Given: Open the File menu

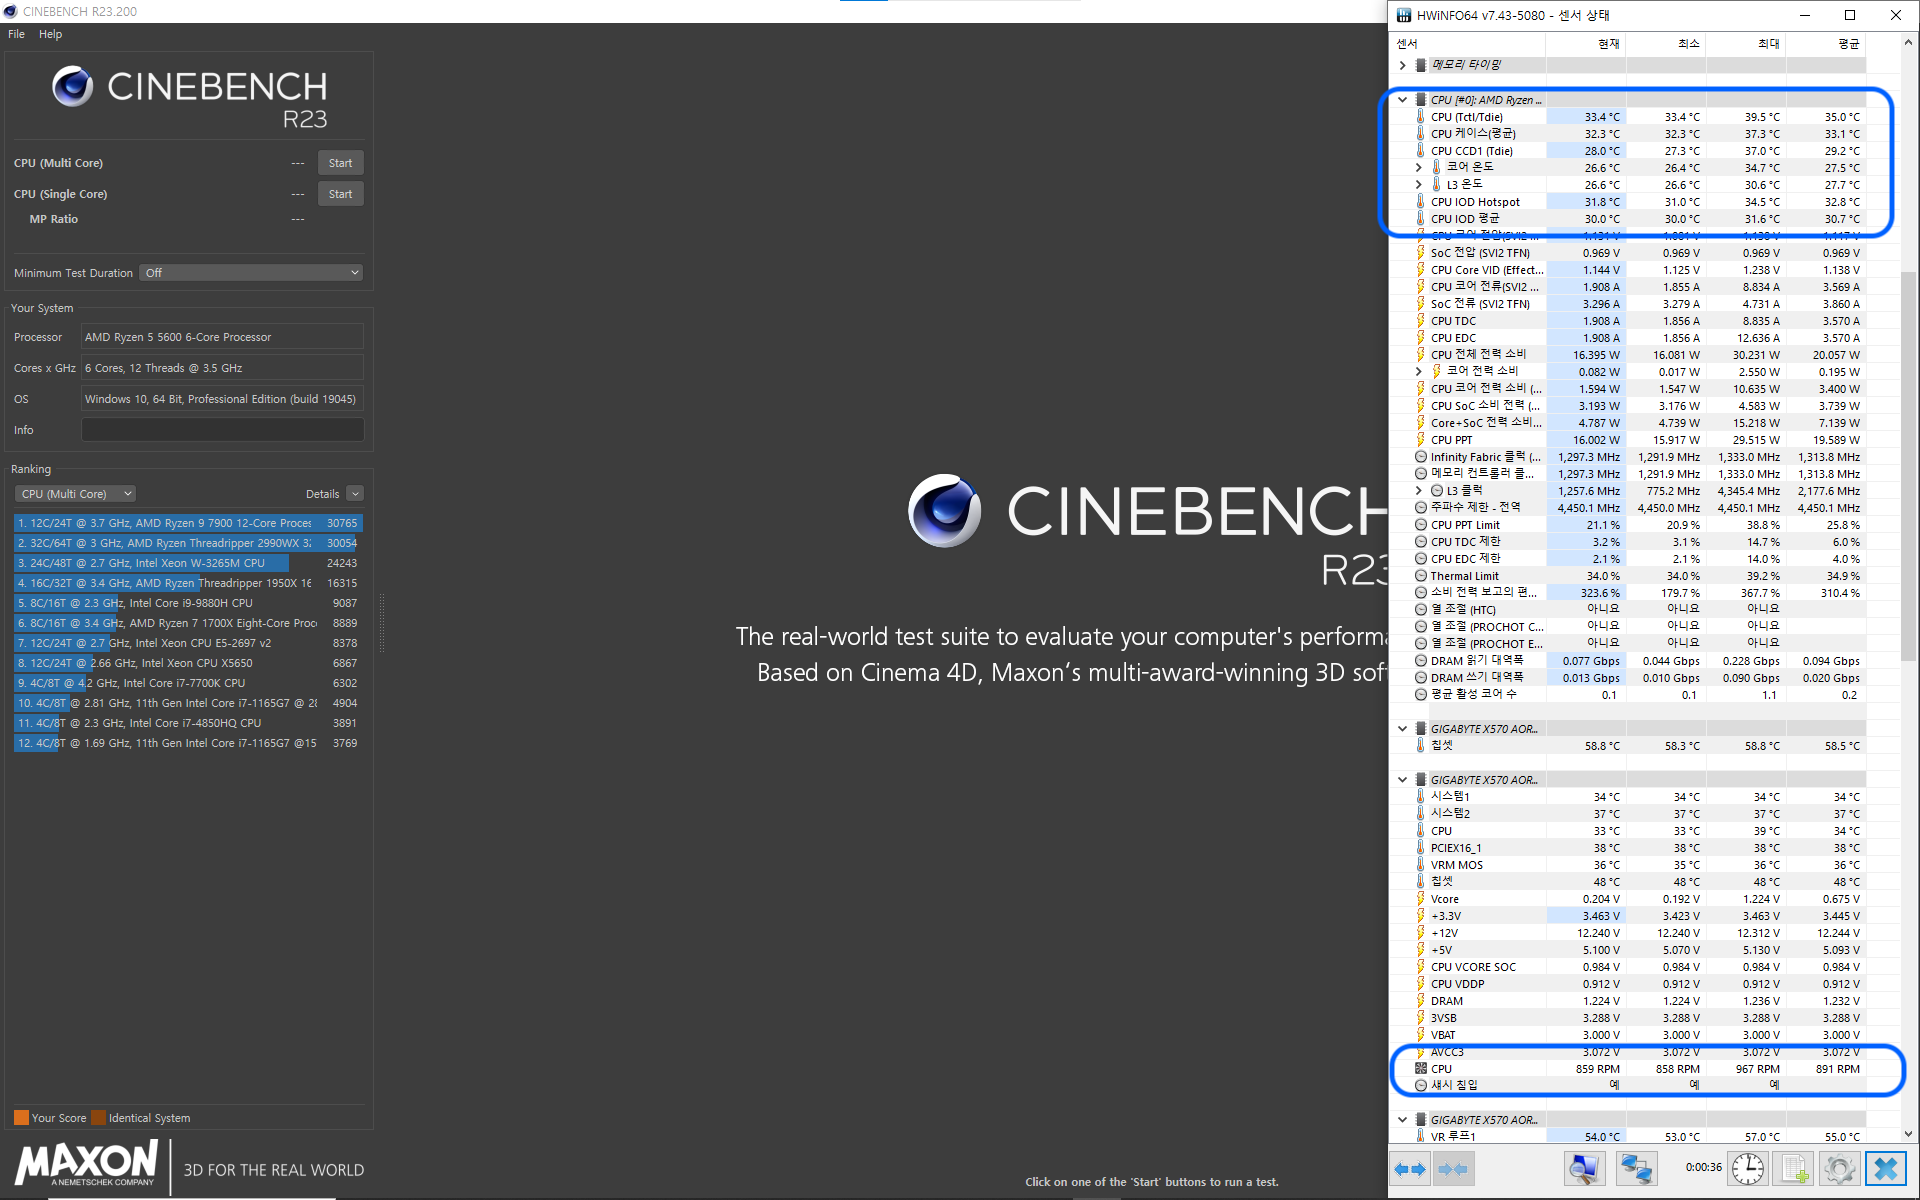Looking at the screenshot, I should 16,34.
